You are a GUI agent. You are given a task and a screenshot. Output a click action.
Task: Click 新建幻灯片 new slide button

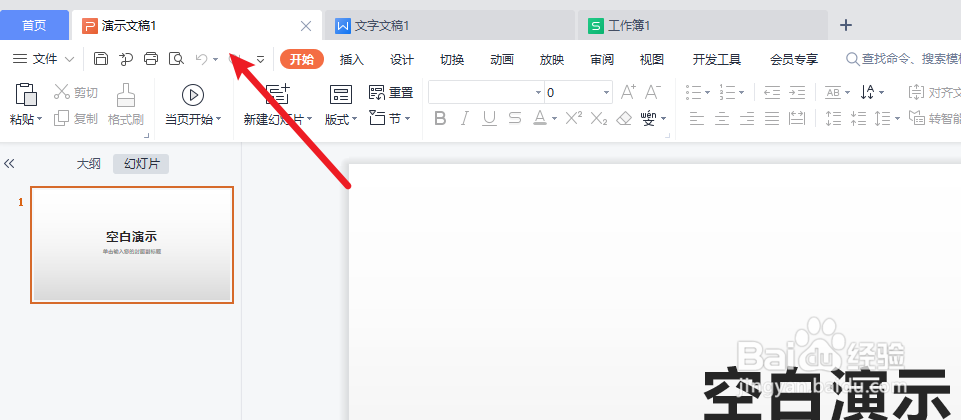click(x=278, y=104)
